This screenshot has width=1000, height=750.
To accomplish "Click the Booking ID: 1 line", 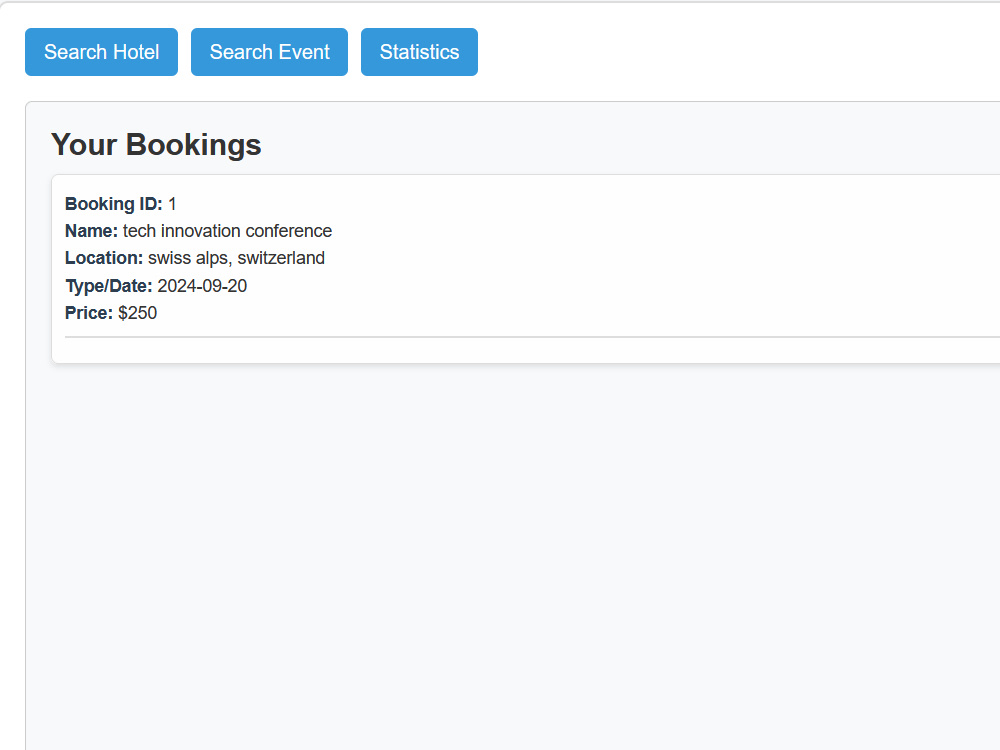I will click(x=121, y=204).
